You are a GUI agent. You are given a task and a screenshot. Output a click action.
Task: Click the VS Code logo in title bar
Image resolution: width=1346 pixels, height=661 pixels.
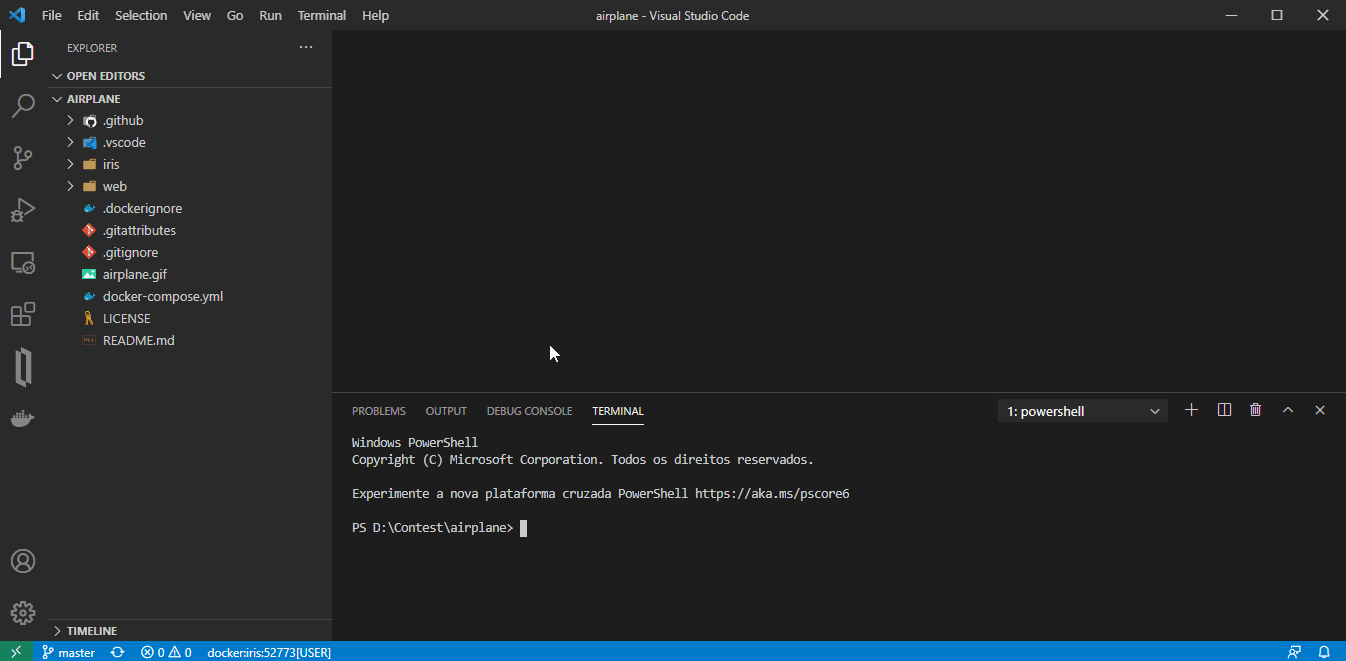click(16, 15)
